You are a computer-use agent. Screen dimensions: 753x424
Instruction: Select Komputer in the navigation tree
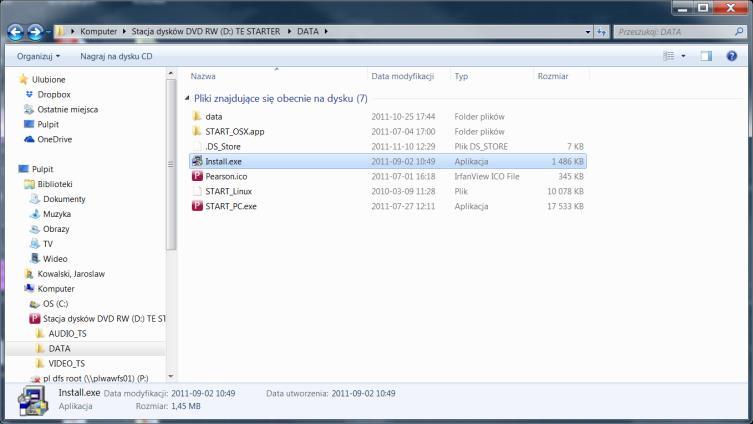[56, 289]
